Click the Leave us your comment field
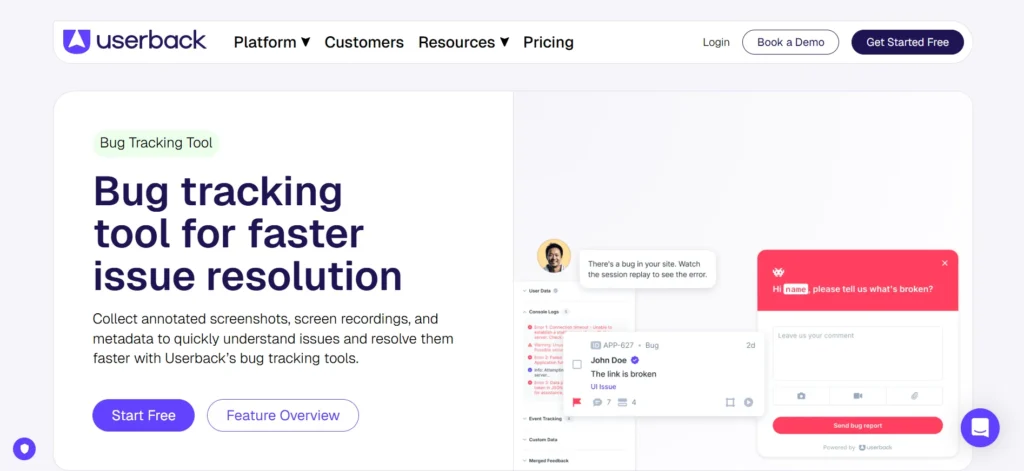This screenshot has height=471, width=1024. [x=857, y=353]
